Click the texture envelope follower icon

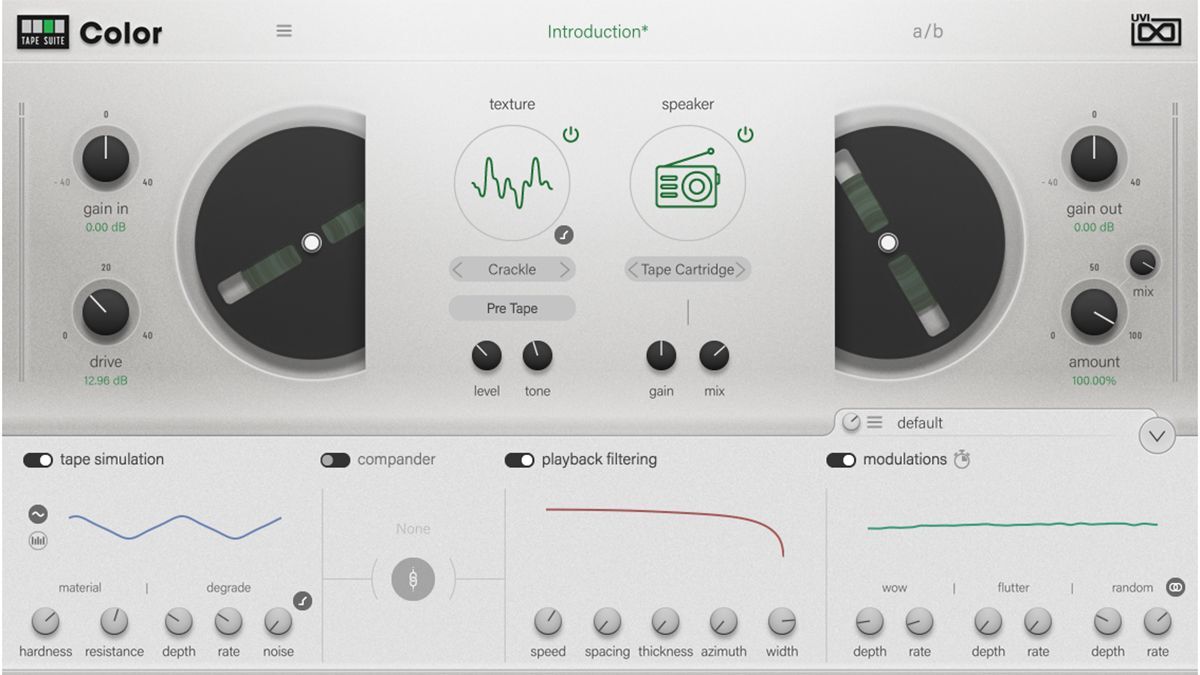564,236
